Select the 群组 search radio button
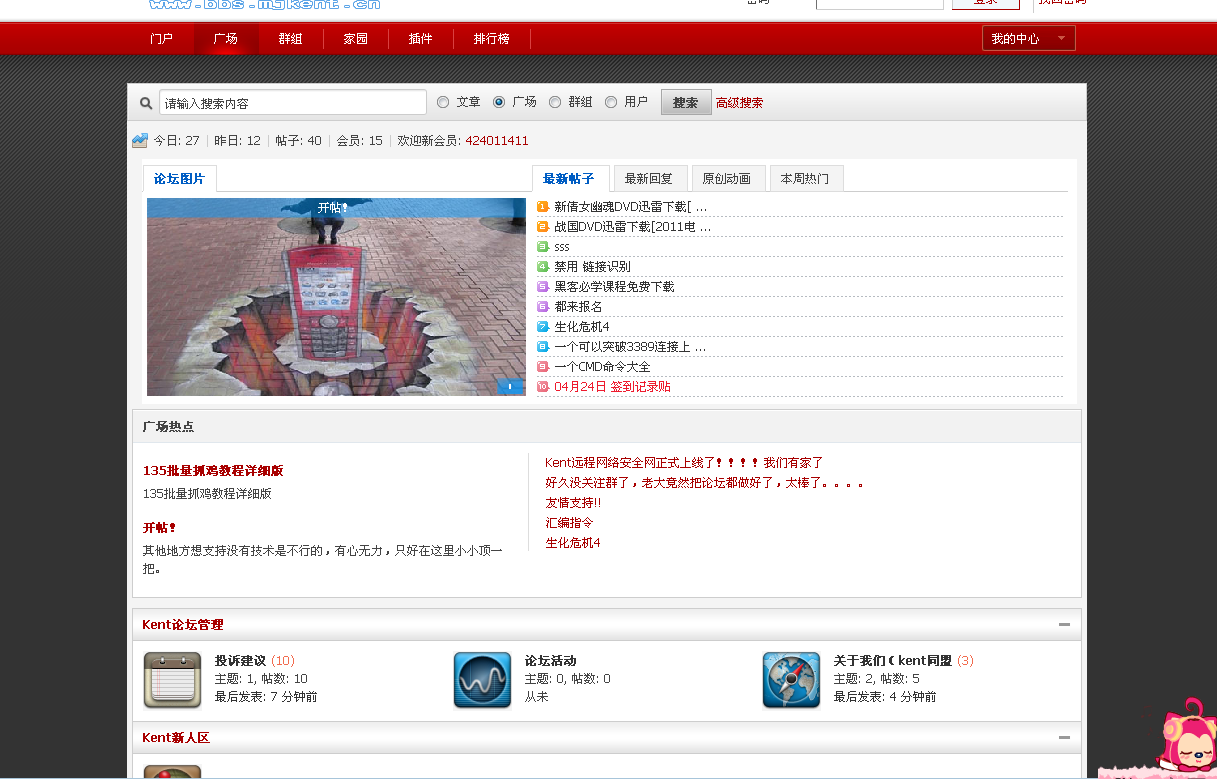 coord(555,102)
